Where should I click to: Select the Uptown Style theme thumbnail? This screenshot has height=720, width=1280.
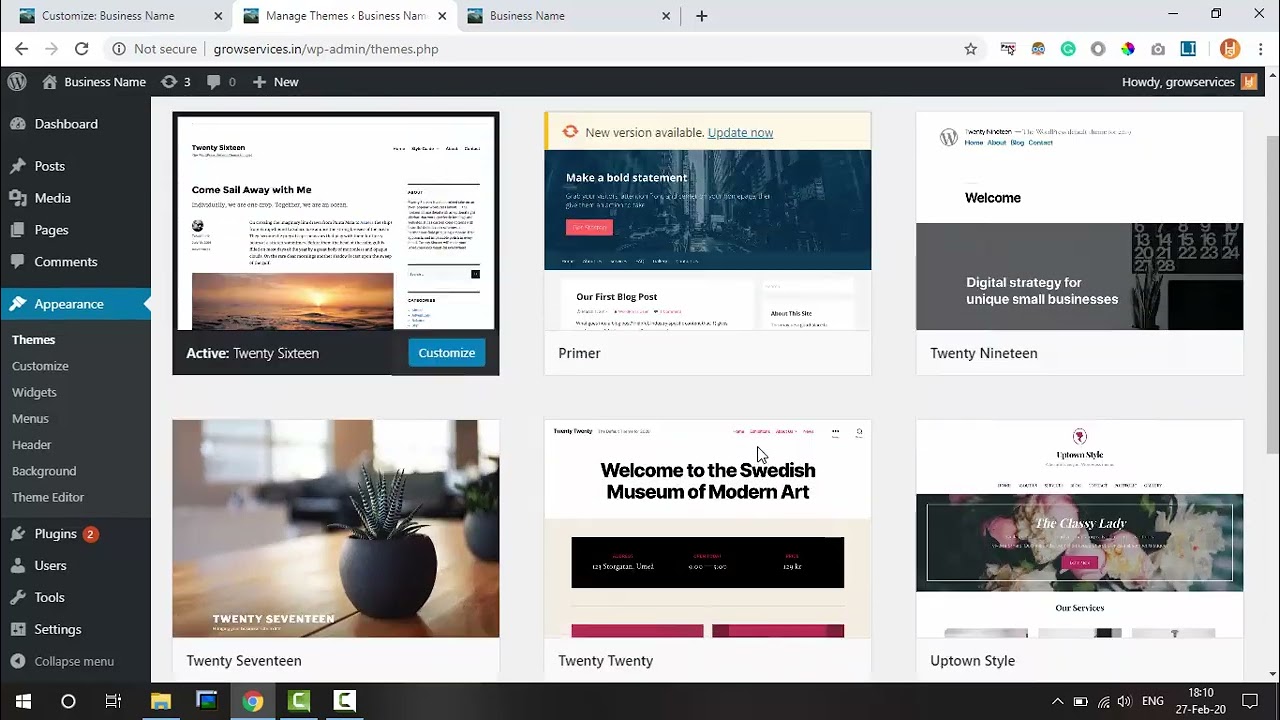(x=1080, y=529)
